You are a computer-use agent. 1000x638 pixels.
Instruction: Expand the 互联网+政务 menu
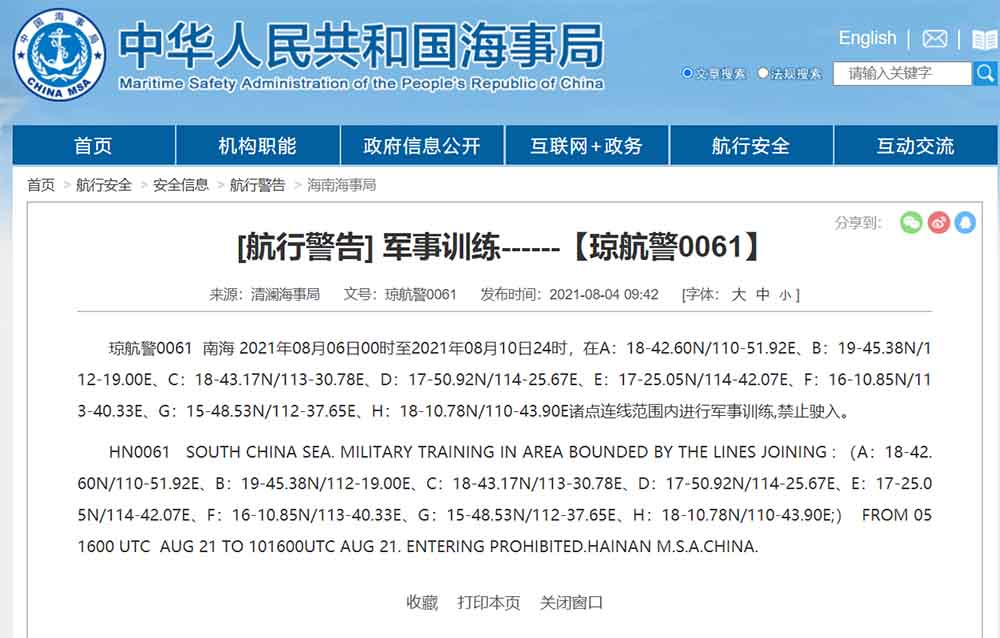586,146
